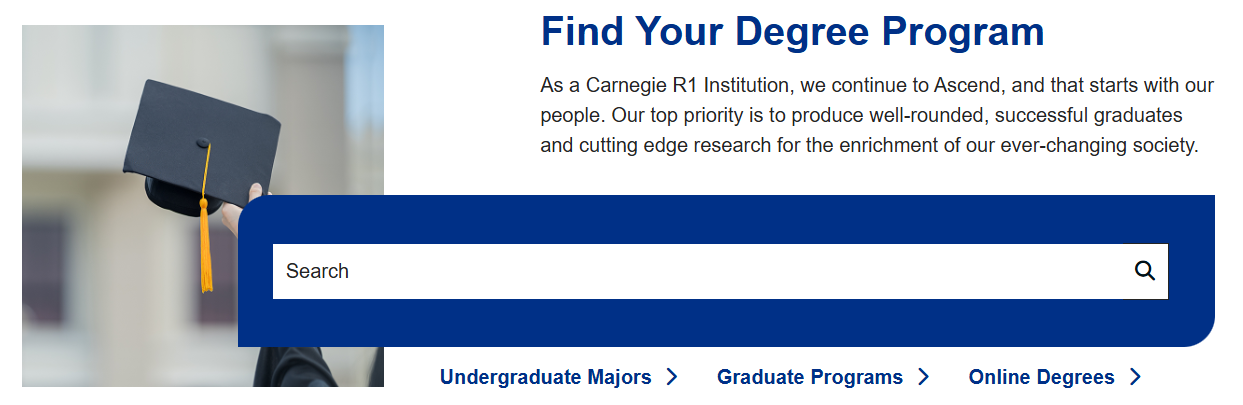
Task: Click the magnifying glass search icon
Action: click(x=1145, y=271)
